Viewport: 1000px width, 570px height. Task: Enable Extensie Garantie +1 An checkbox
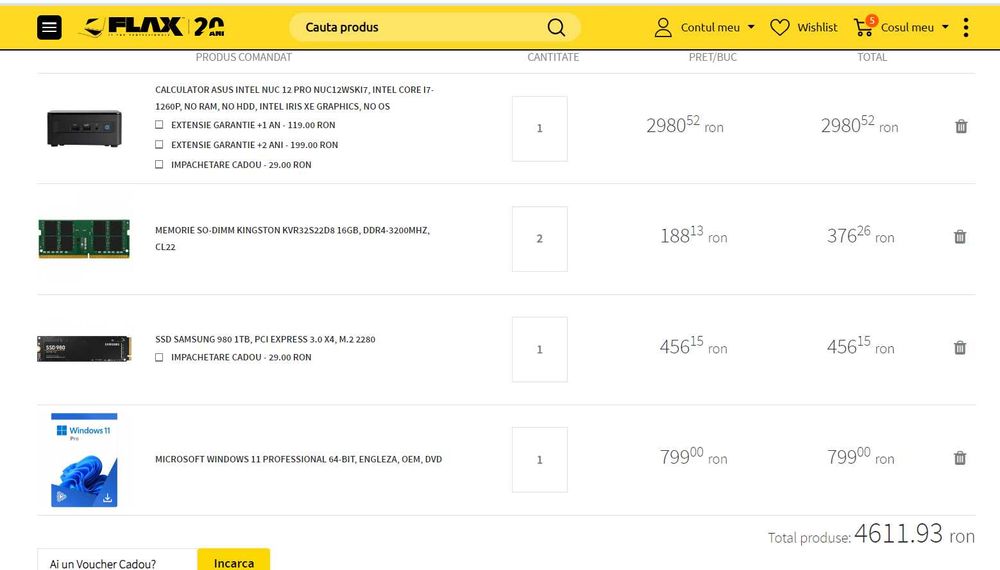pos(159,125)
